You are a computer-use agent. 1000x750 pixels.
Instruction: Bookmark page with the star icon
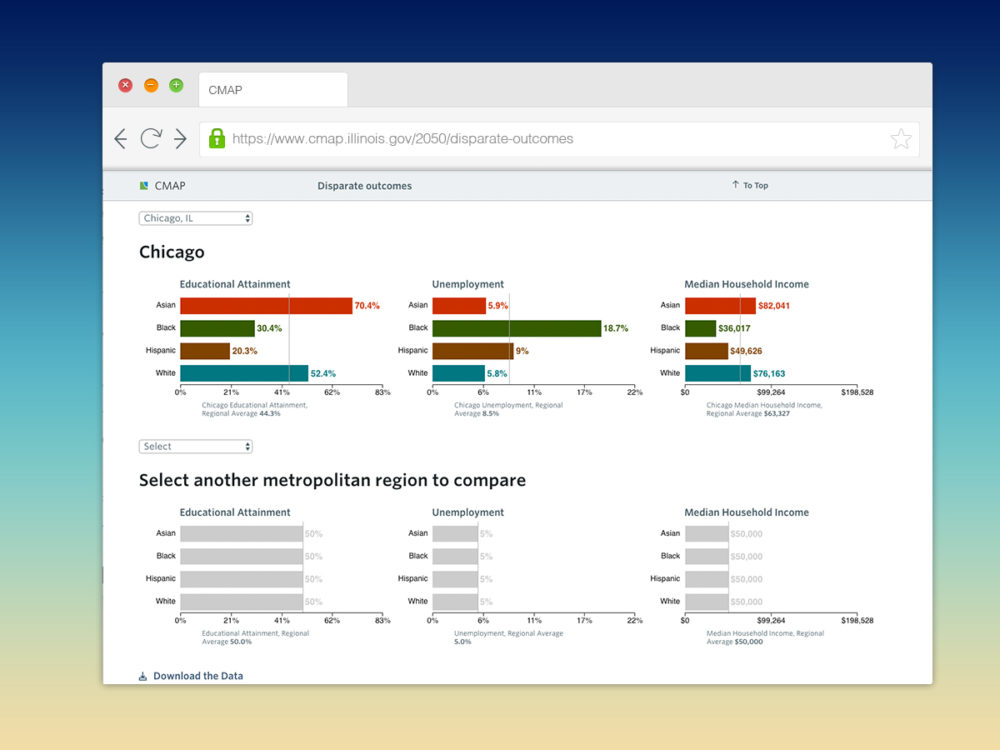pos(901,138)
